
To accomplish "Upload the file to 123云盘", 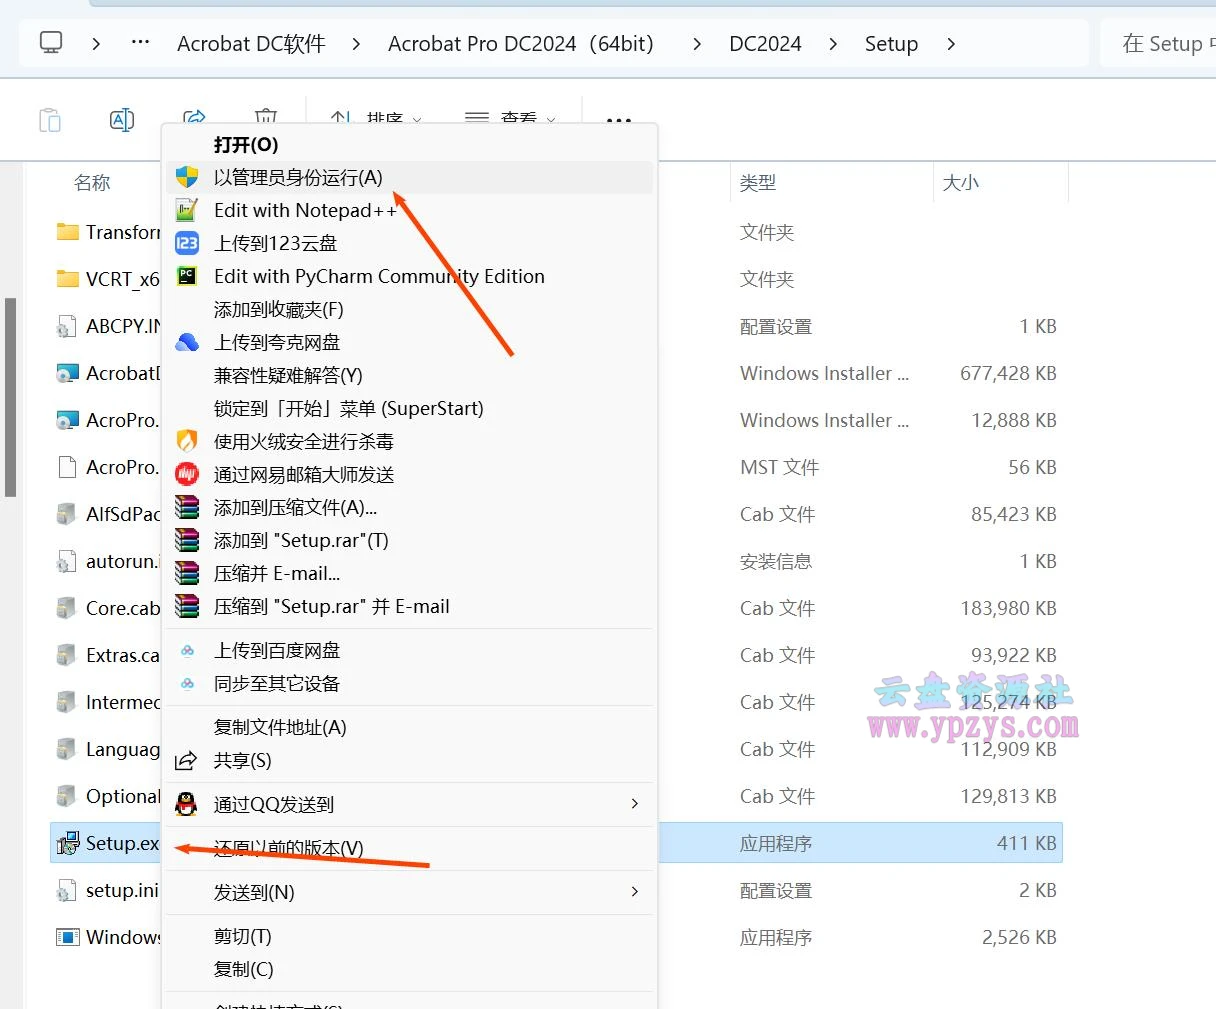I will pos(276,243).
